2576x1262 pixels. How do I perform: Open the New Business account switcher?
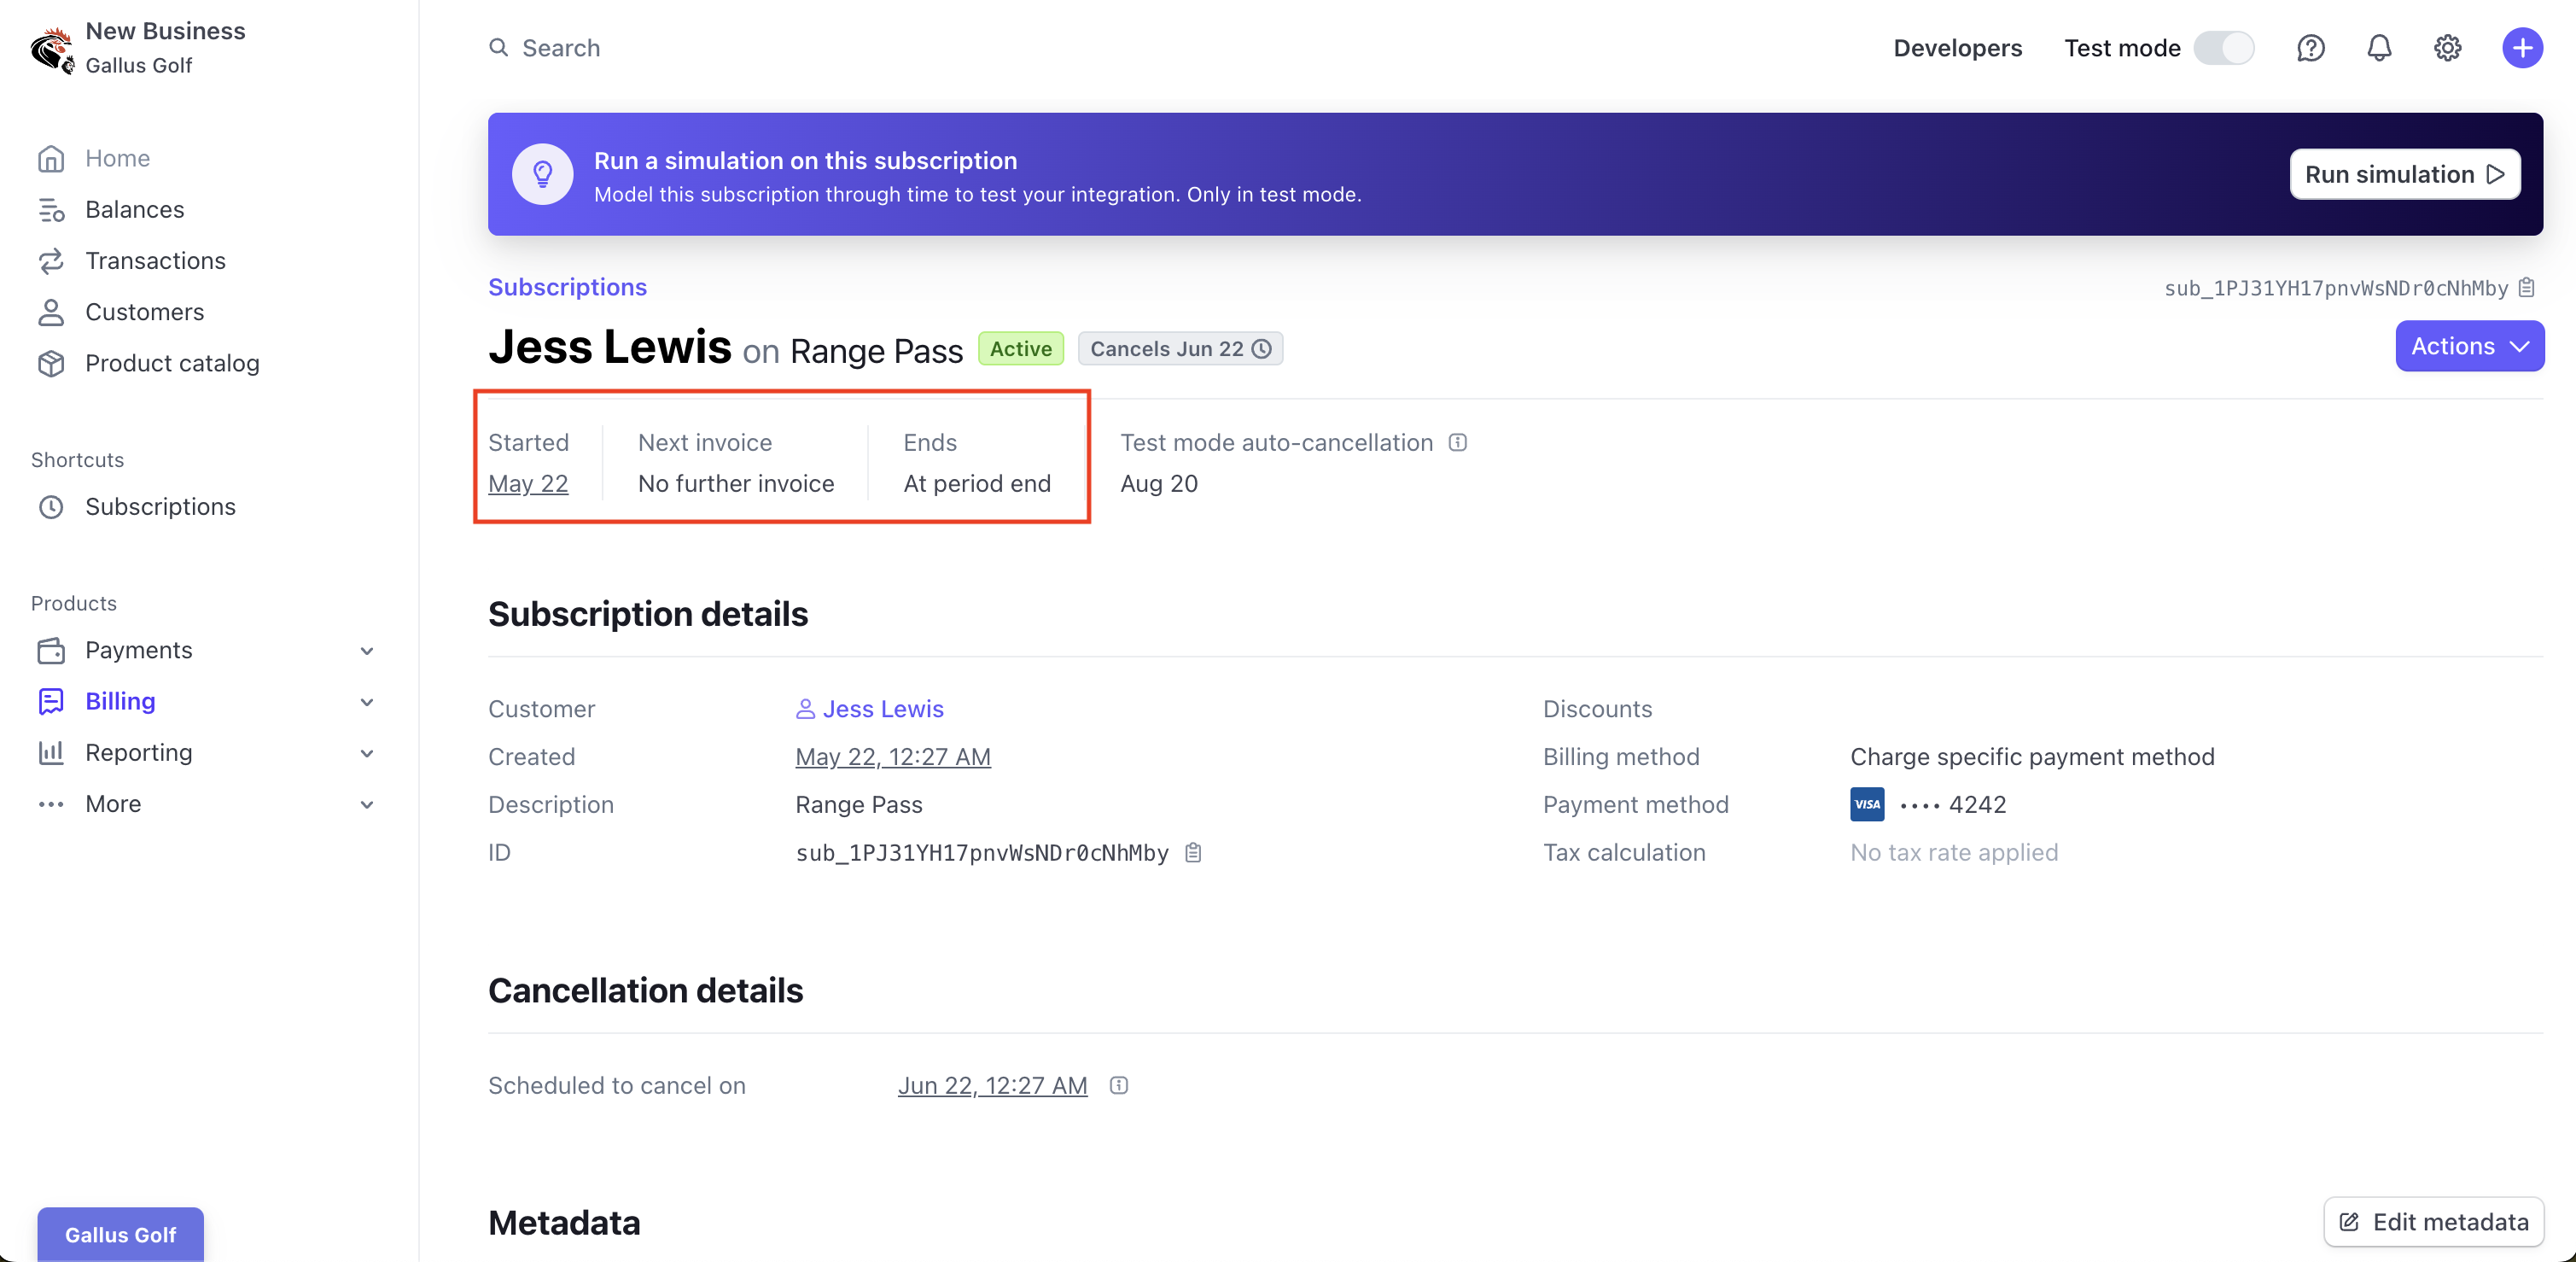click(x=138, y=48)
